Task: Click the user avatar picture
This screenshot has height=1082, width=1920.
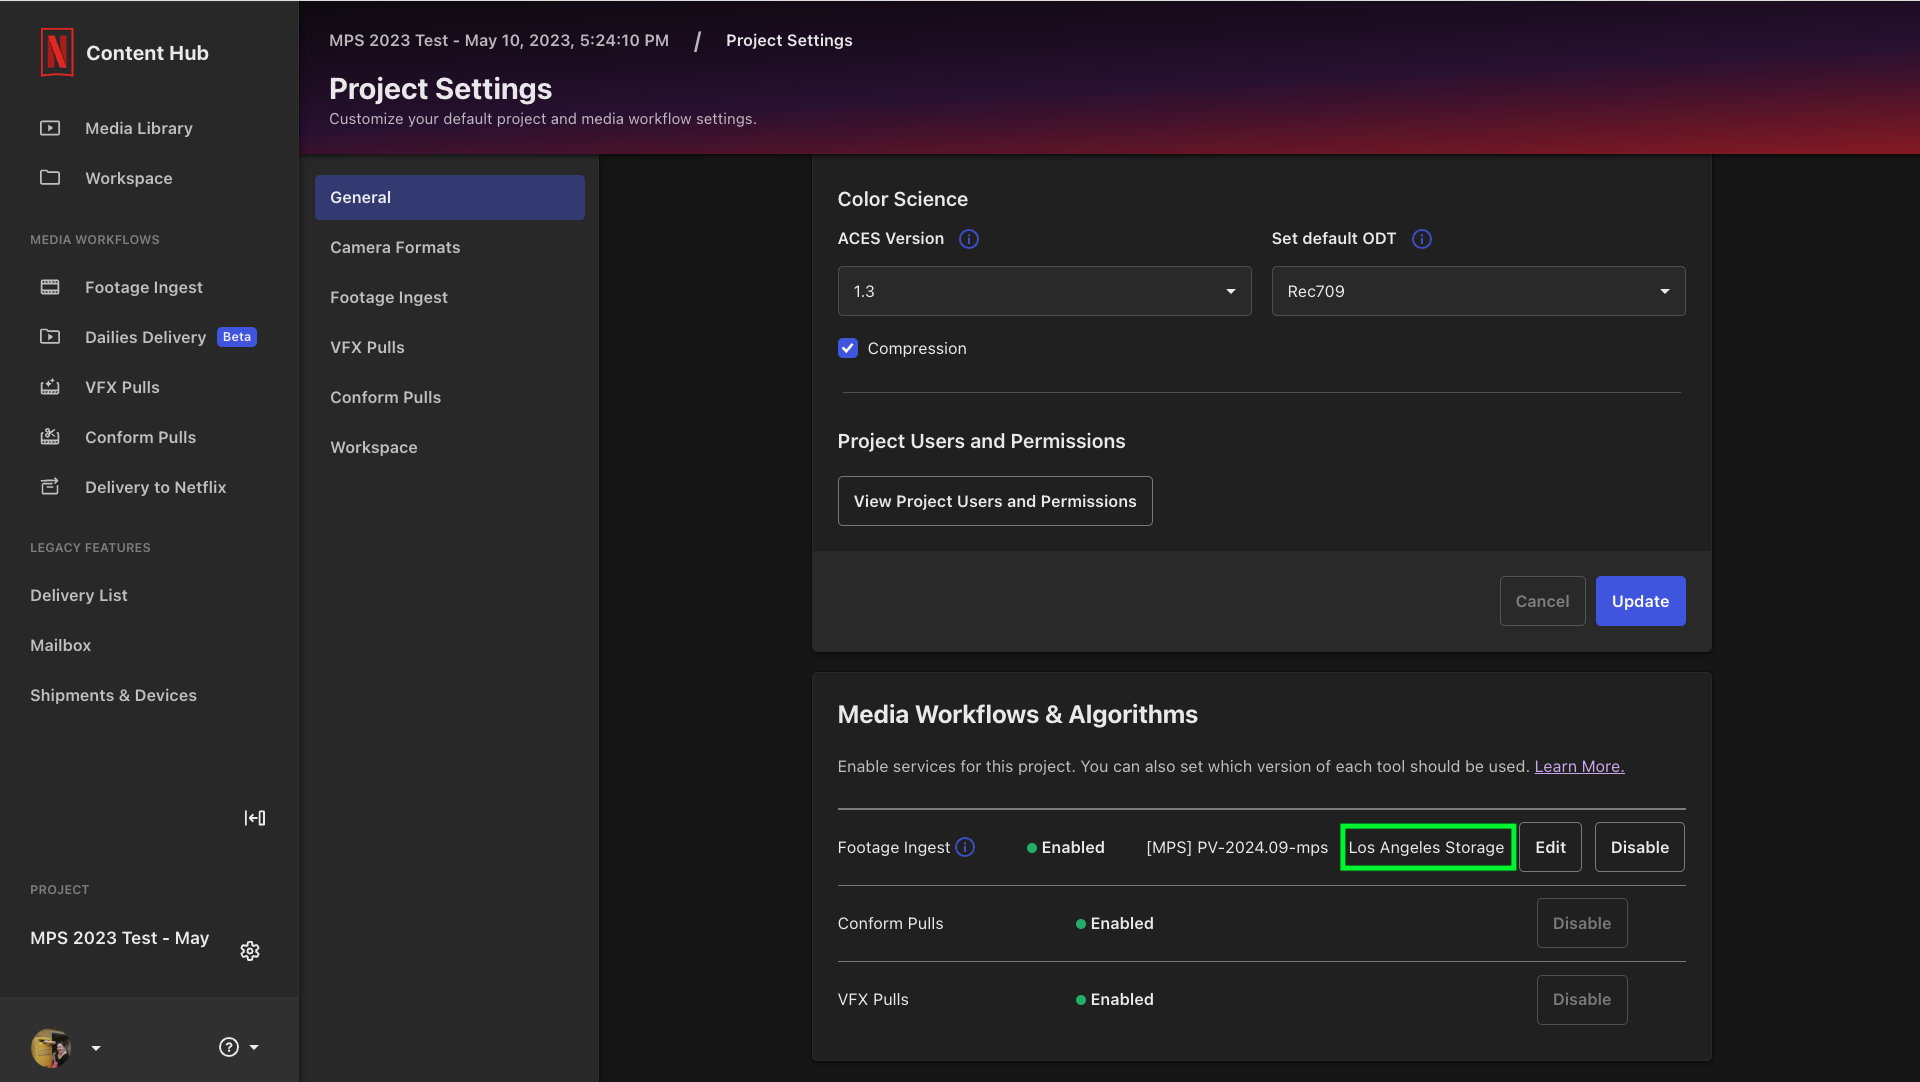Action: tap(50, 1047)
